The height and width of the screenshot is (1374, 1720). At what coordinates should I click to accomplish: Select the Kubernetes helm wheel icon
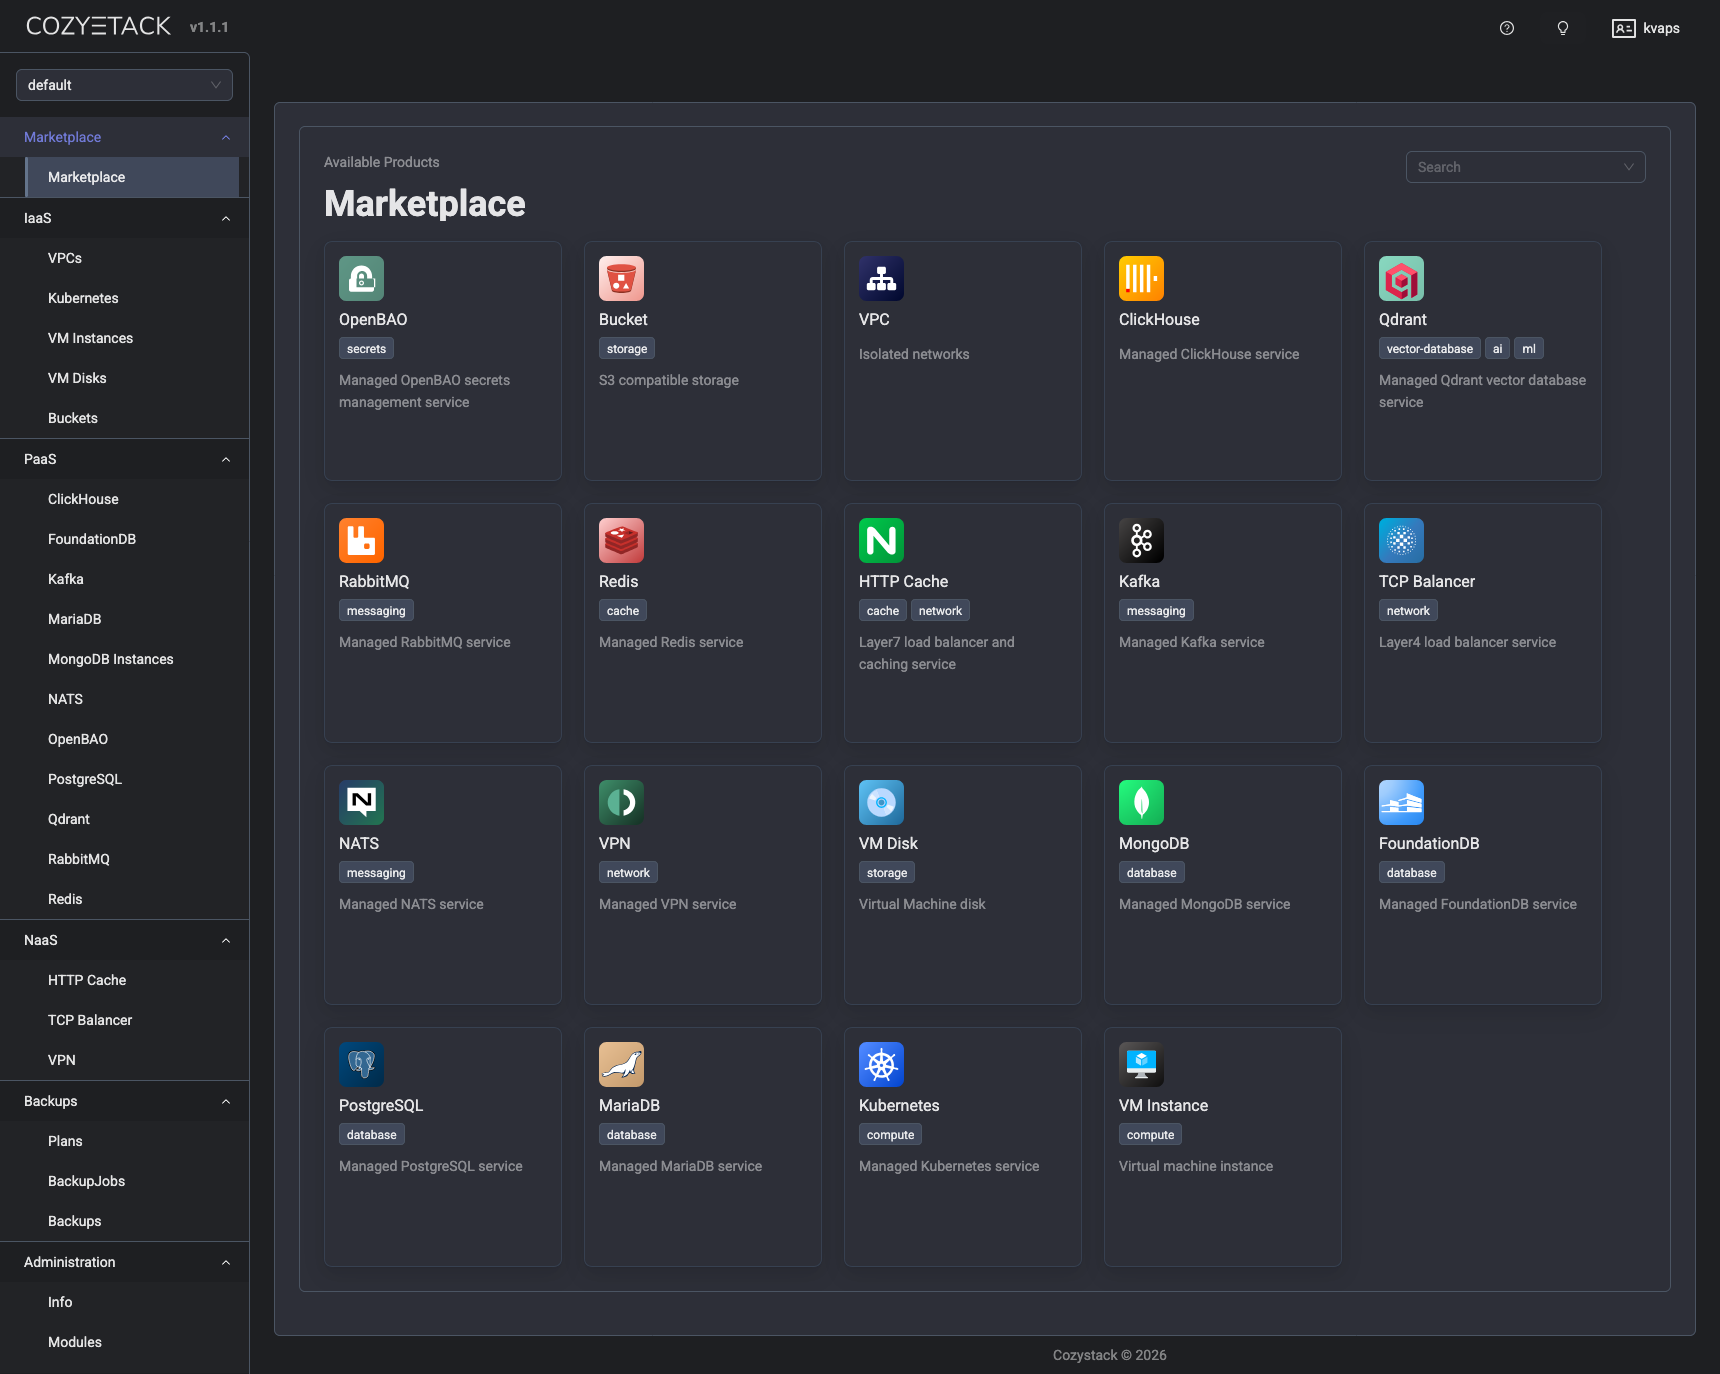[x=881, y=1064]
